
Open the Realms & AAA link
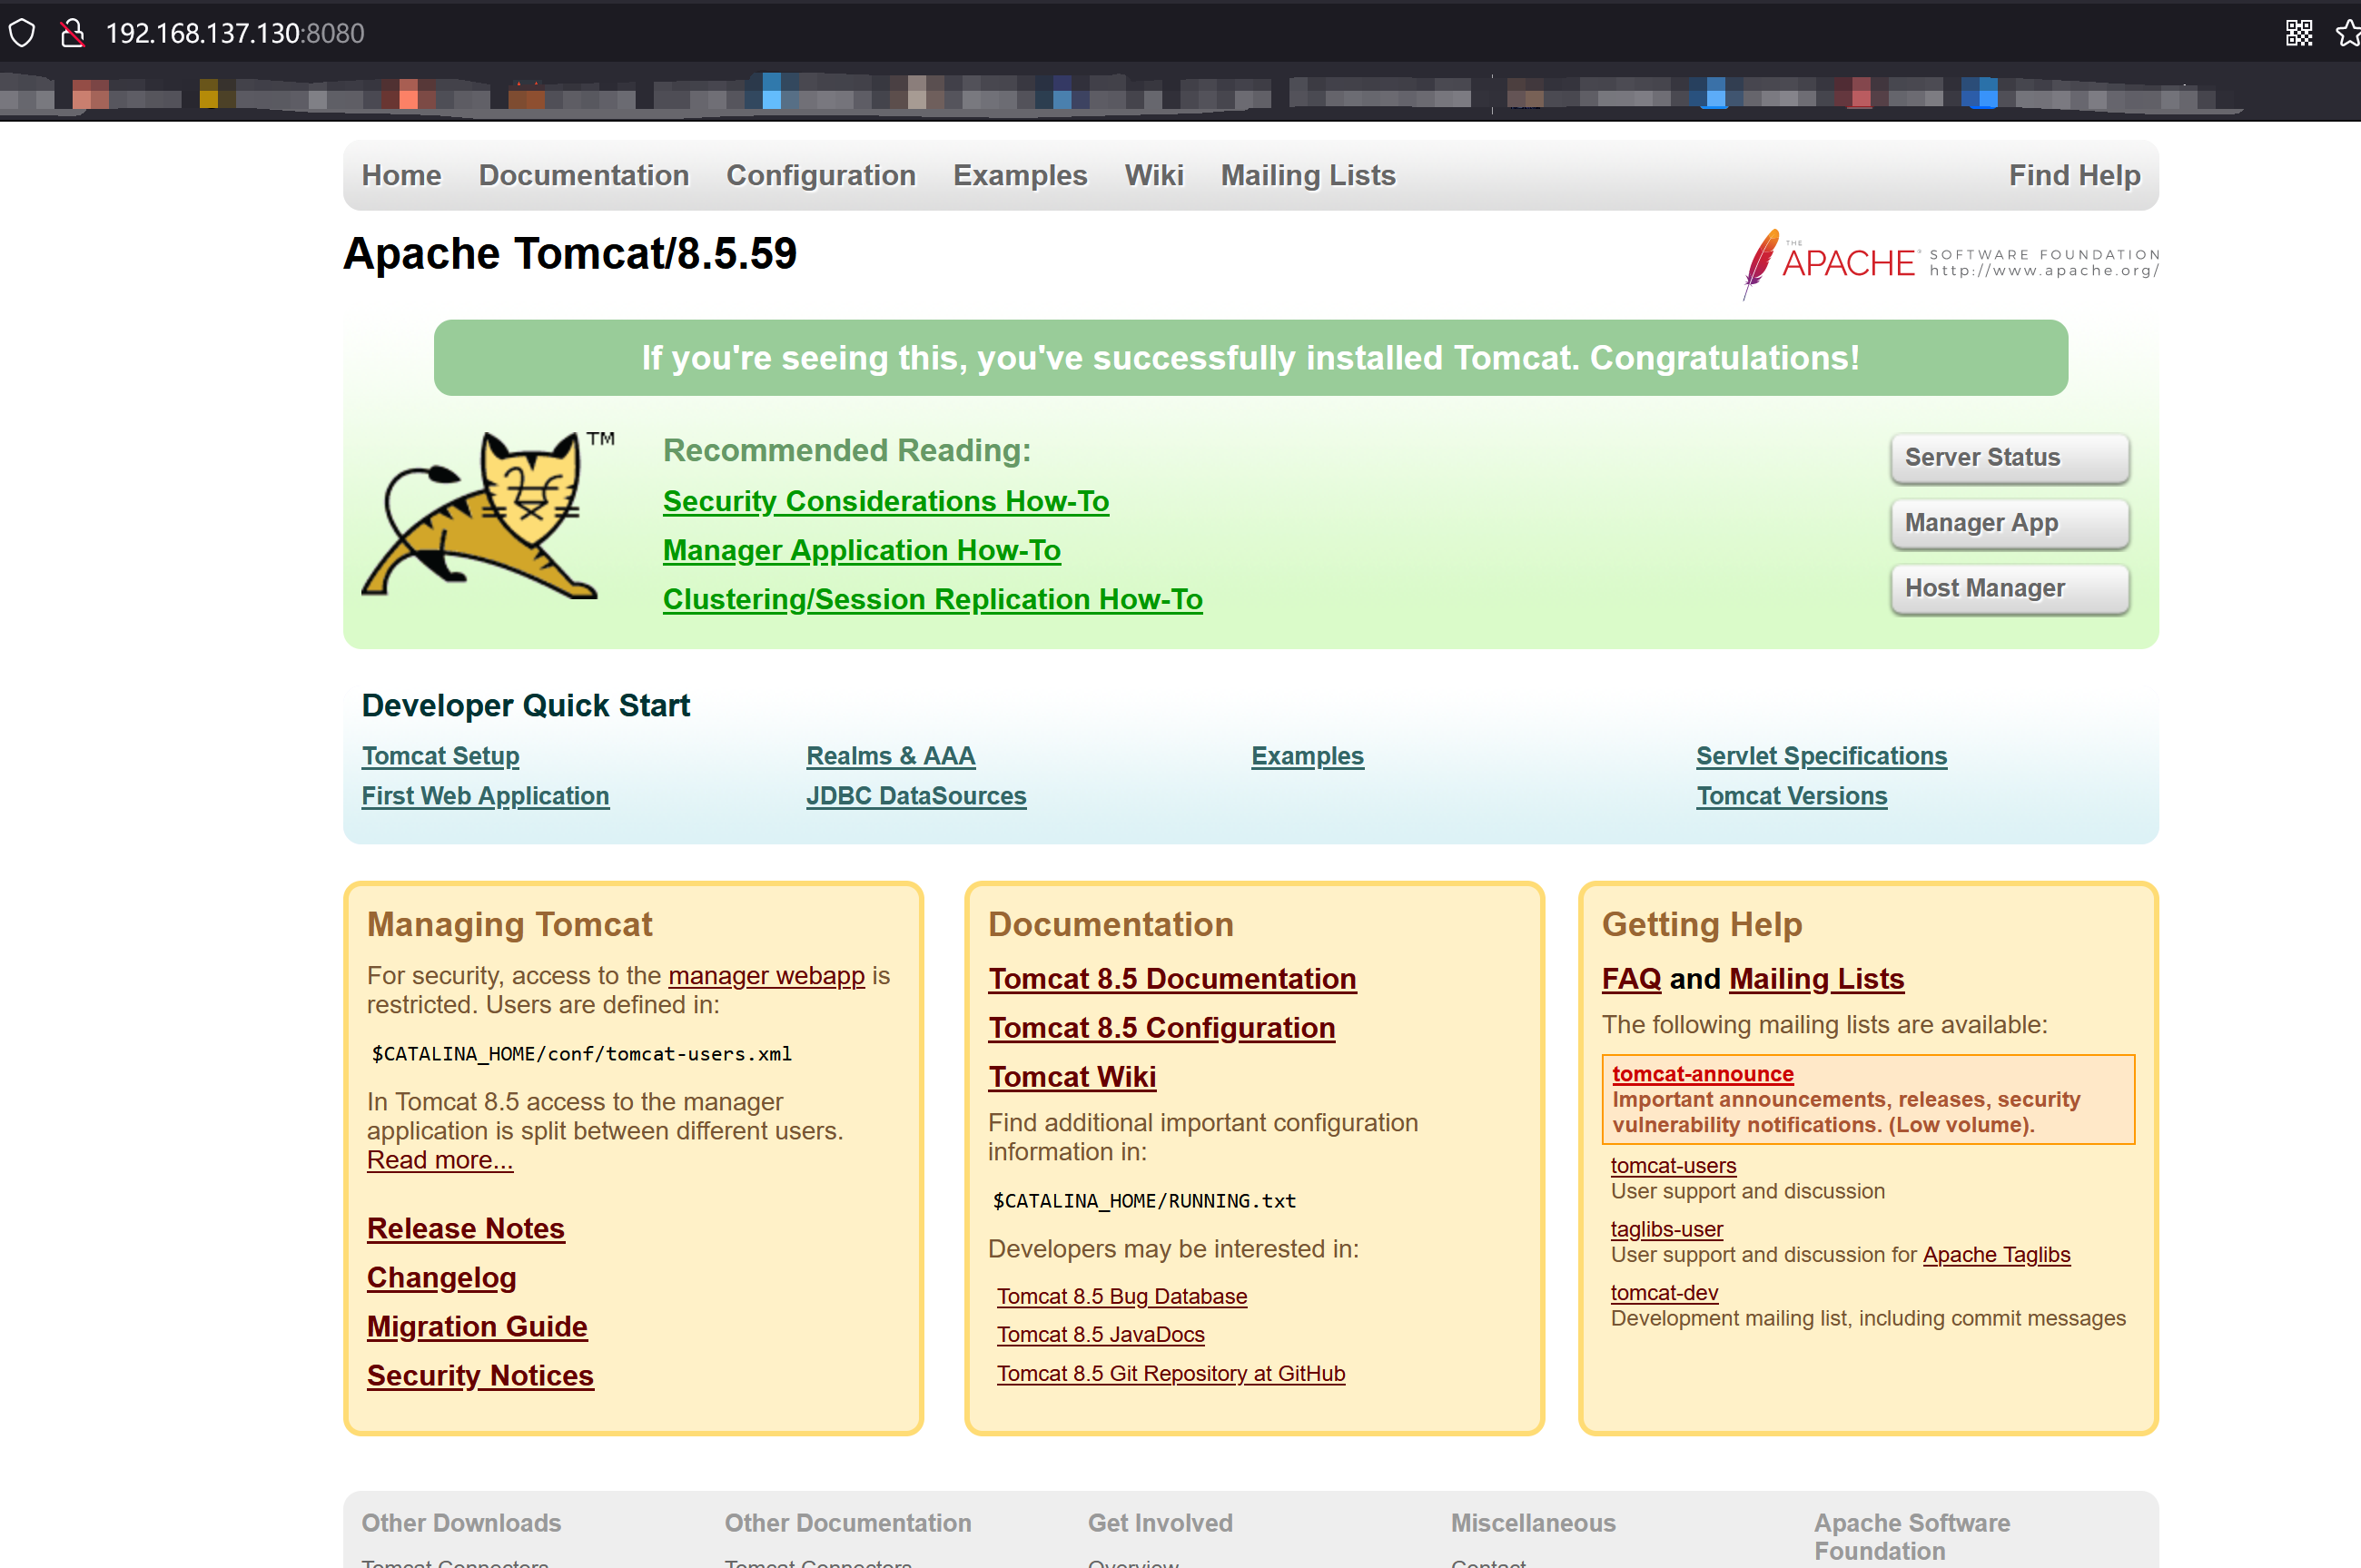(891, 756)
